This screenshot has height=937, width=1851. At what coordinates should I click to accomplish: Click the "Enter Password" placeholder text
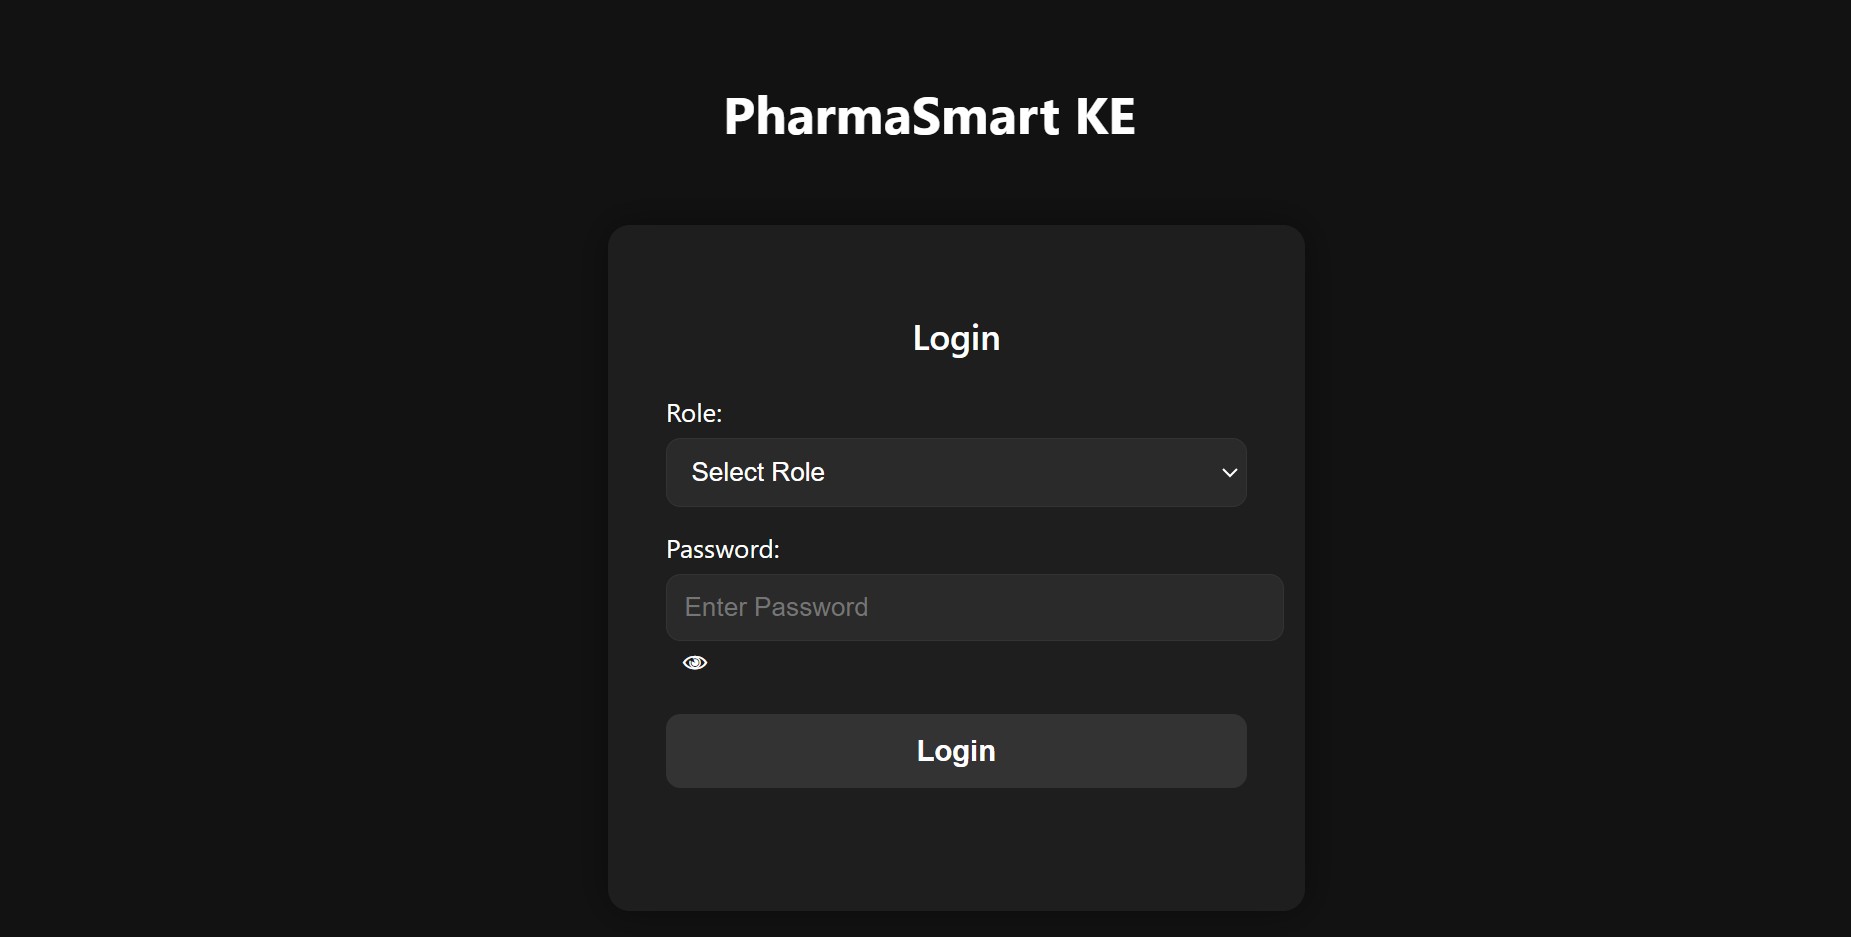pos(776,607)
